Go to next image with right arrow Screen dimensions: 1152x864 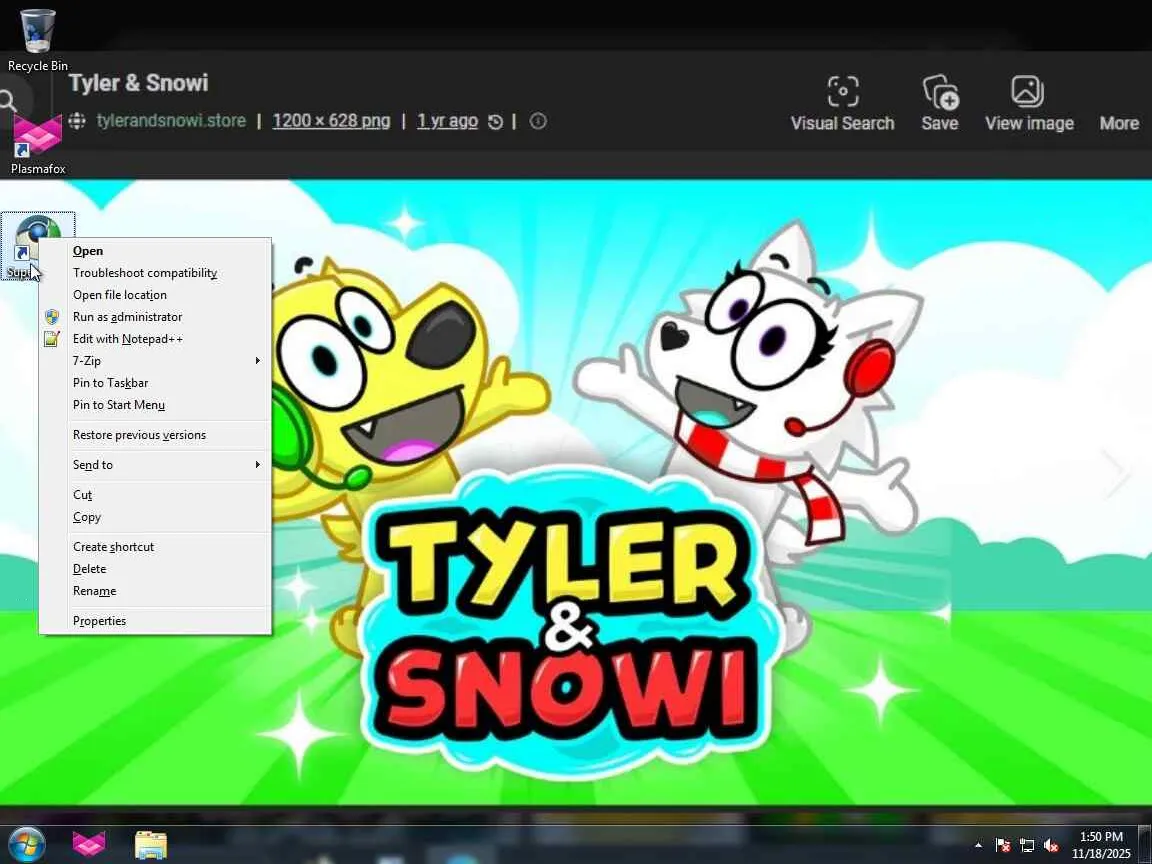1117,473
